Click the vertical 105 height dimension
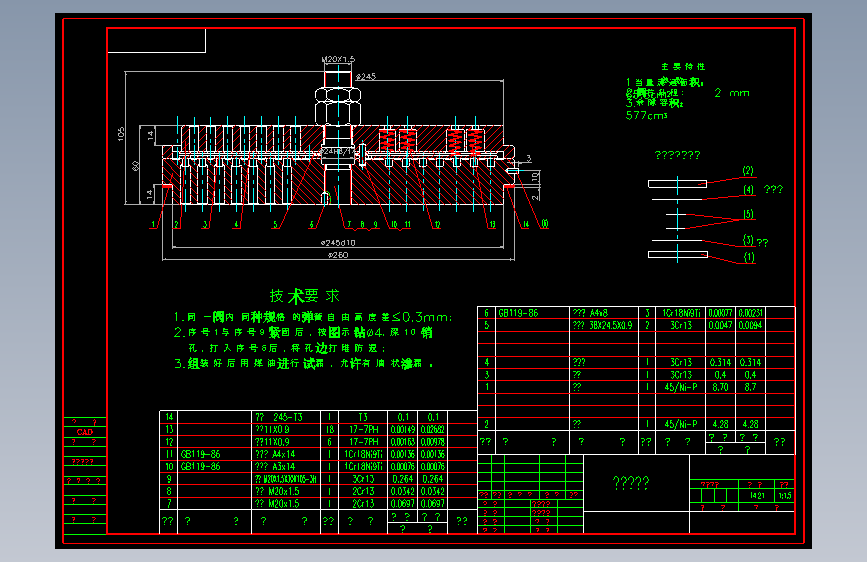This screenshot has height=562, width=867. click(121, 134)
